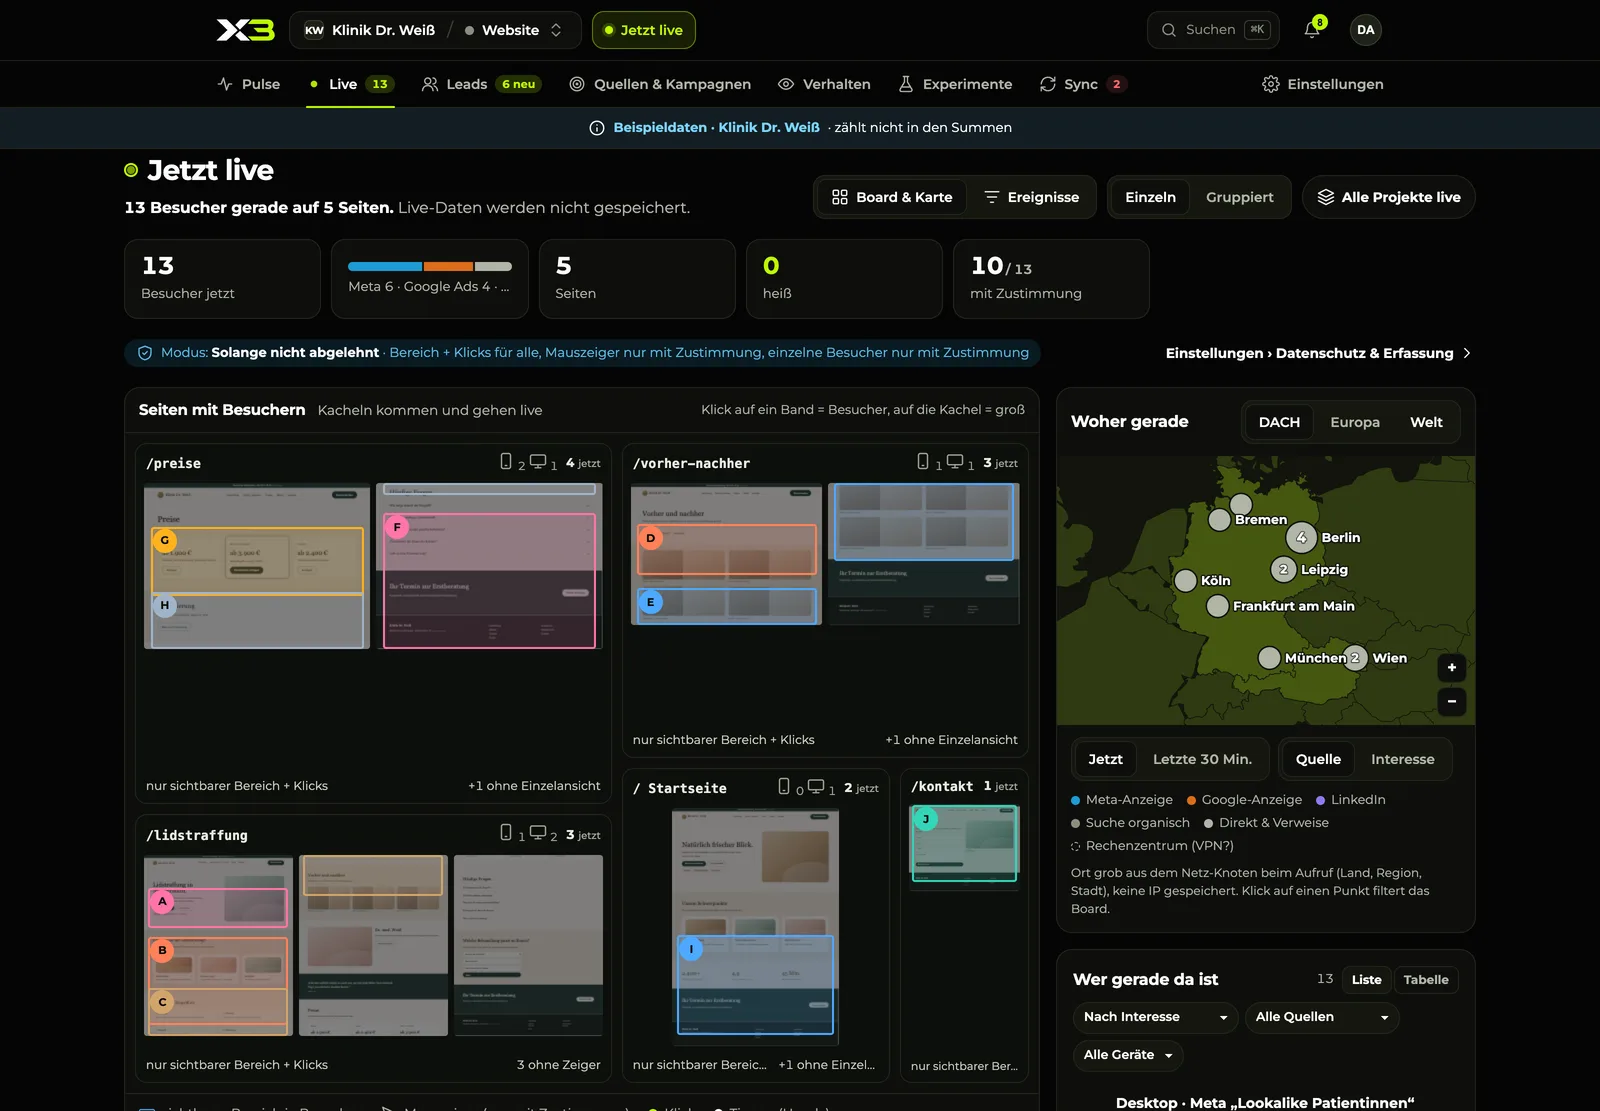
Task: Open Einstellungen in the navigation
Action: pos(1323,84)
